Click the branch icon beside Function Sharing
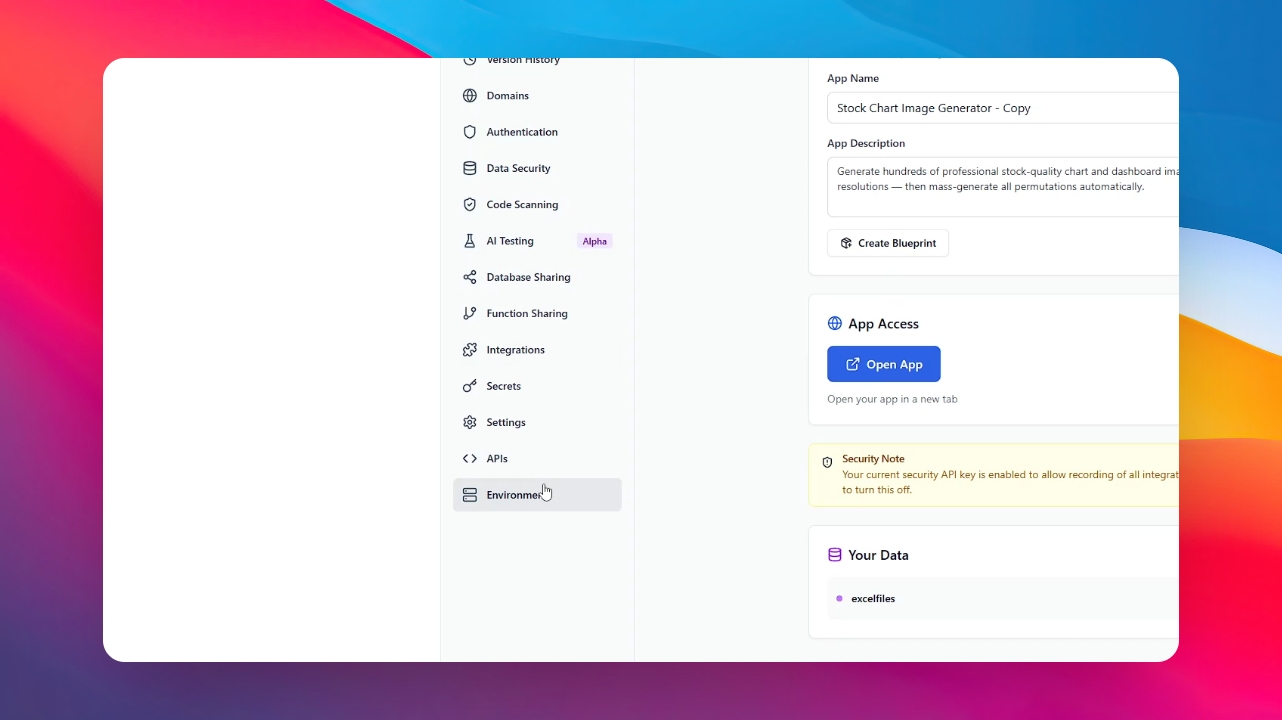1282x720 pixels. coord(470,313)
